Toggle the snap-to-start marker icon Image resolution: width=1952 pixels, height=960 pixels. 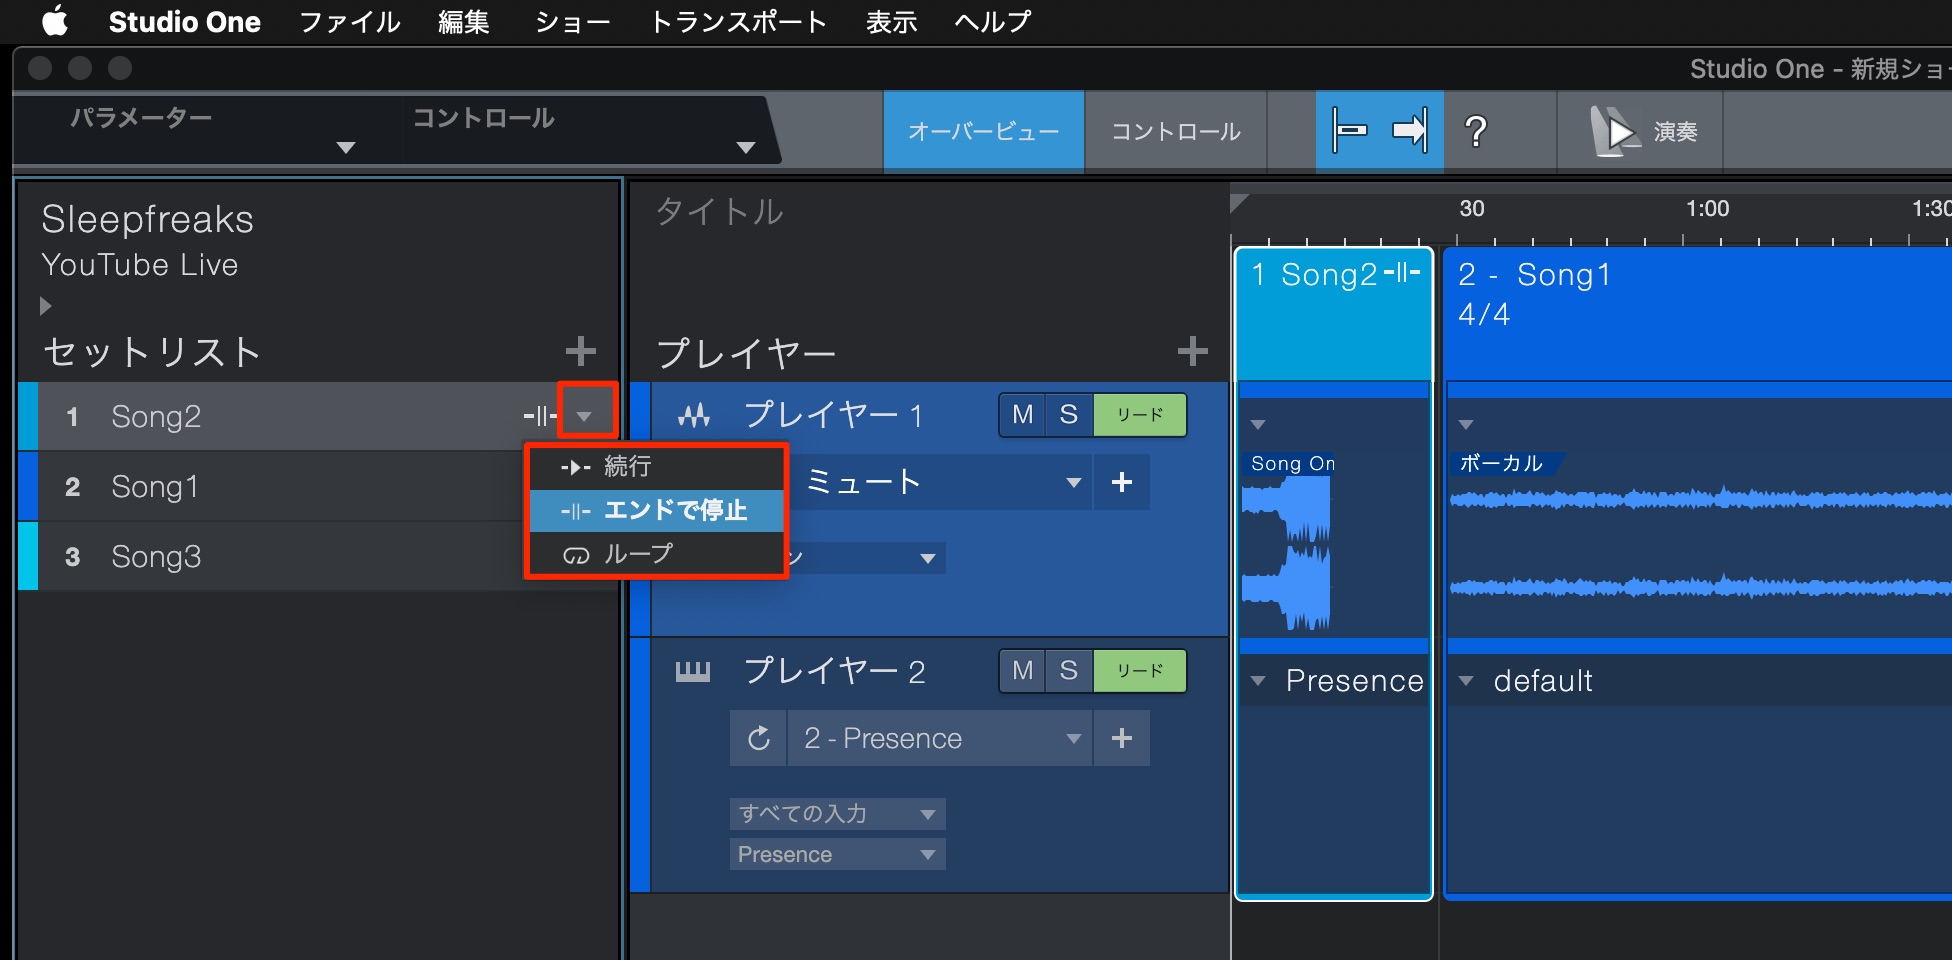point(1349,131)
